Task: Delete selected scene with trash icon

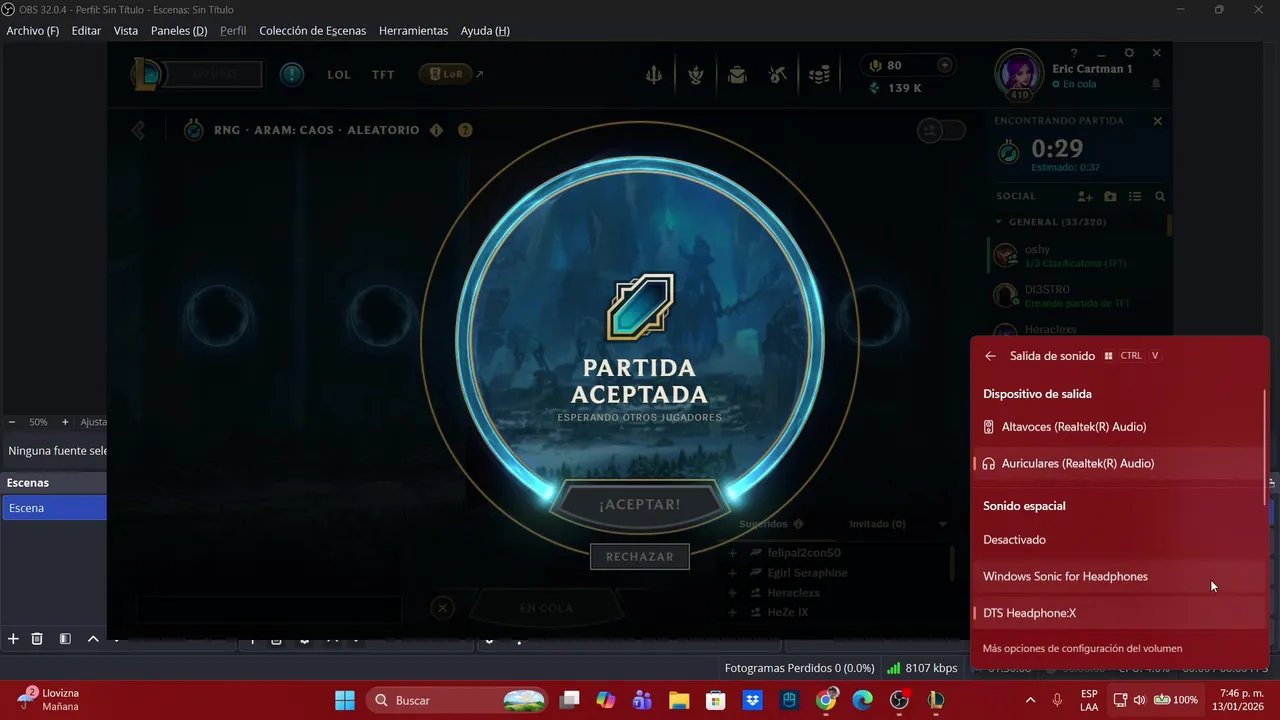Action: coord(37,639)
